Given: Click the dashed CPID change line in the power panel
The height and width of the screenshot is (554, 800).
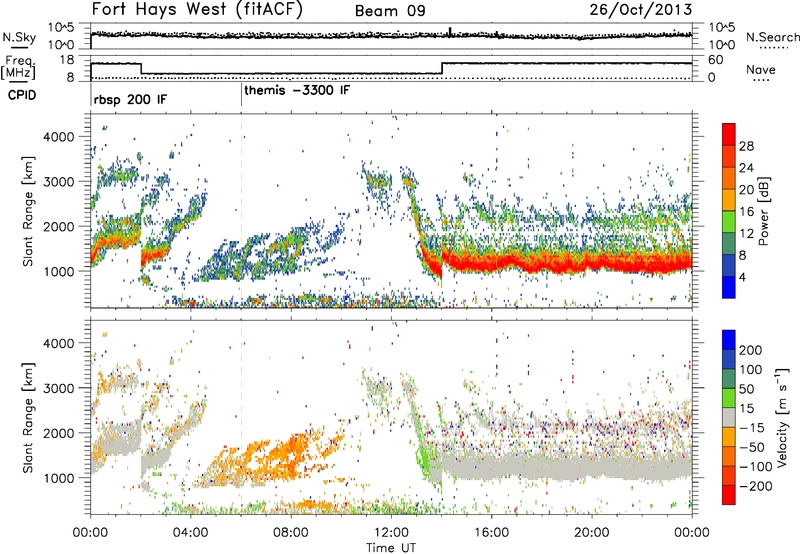Looking at the screenshot, I should coord(241,210).
